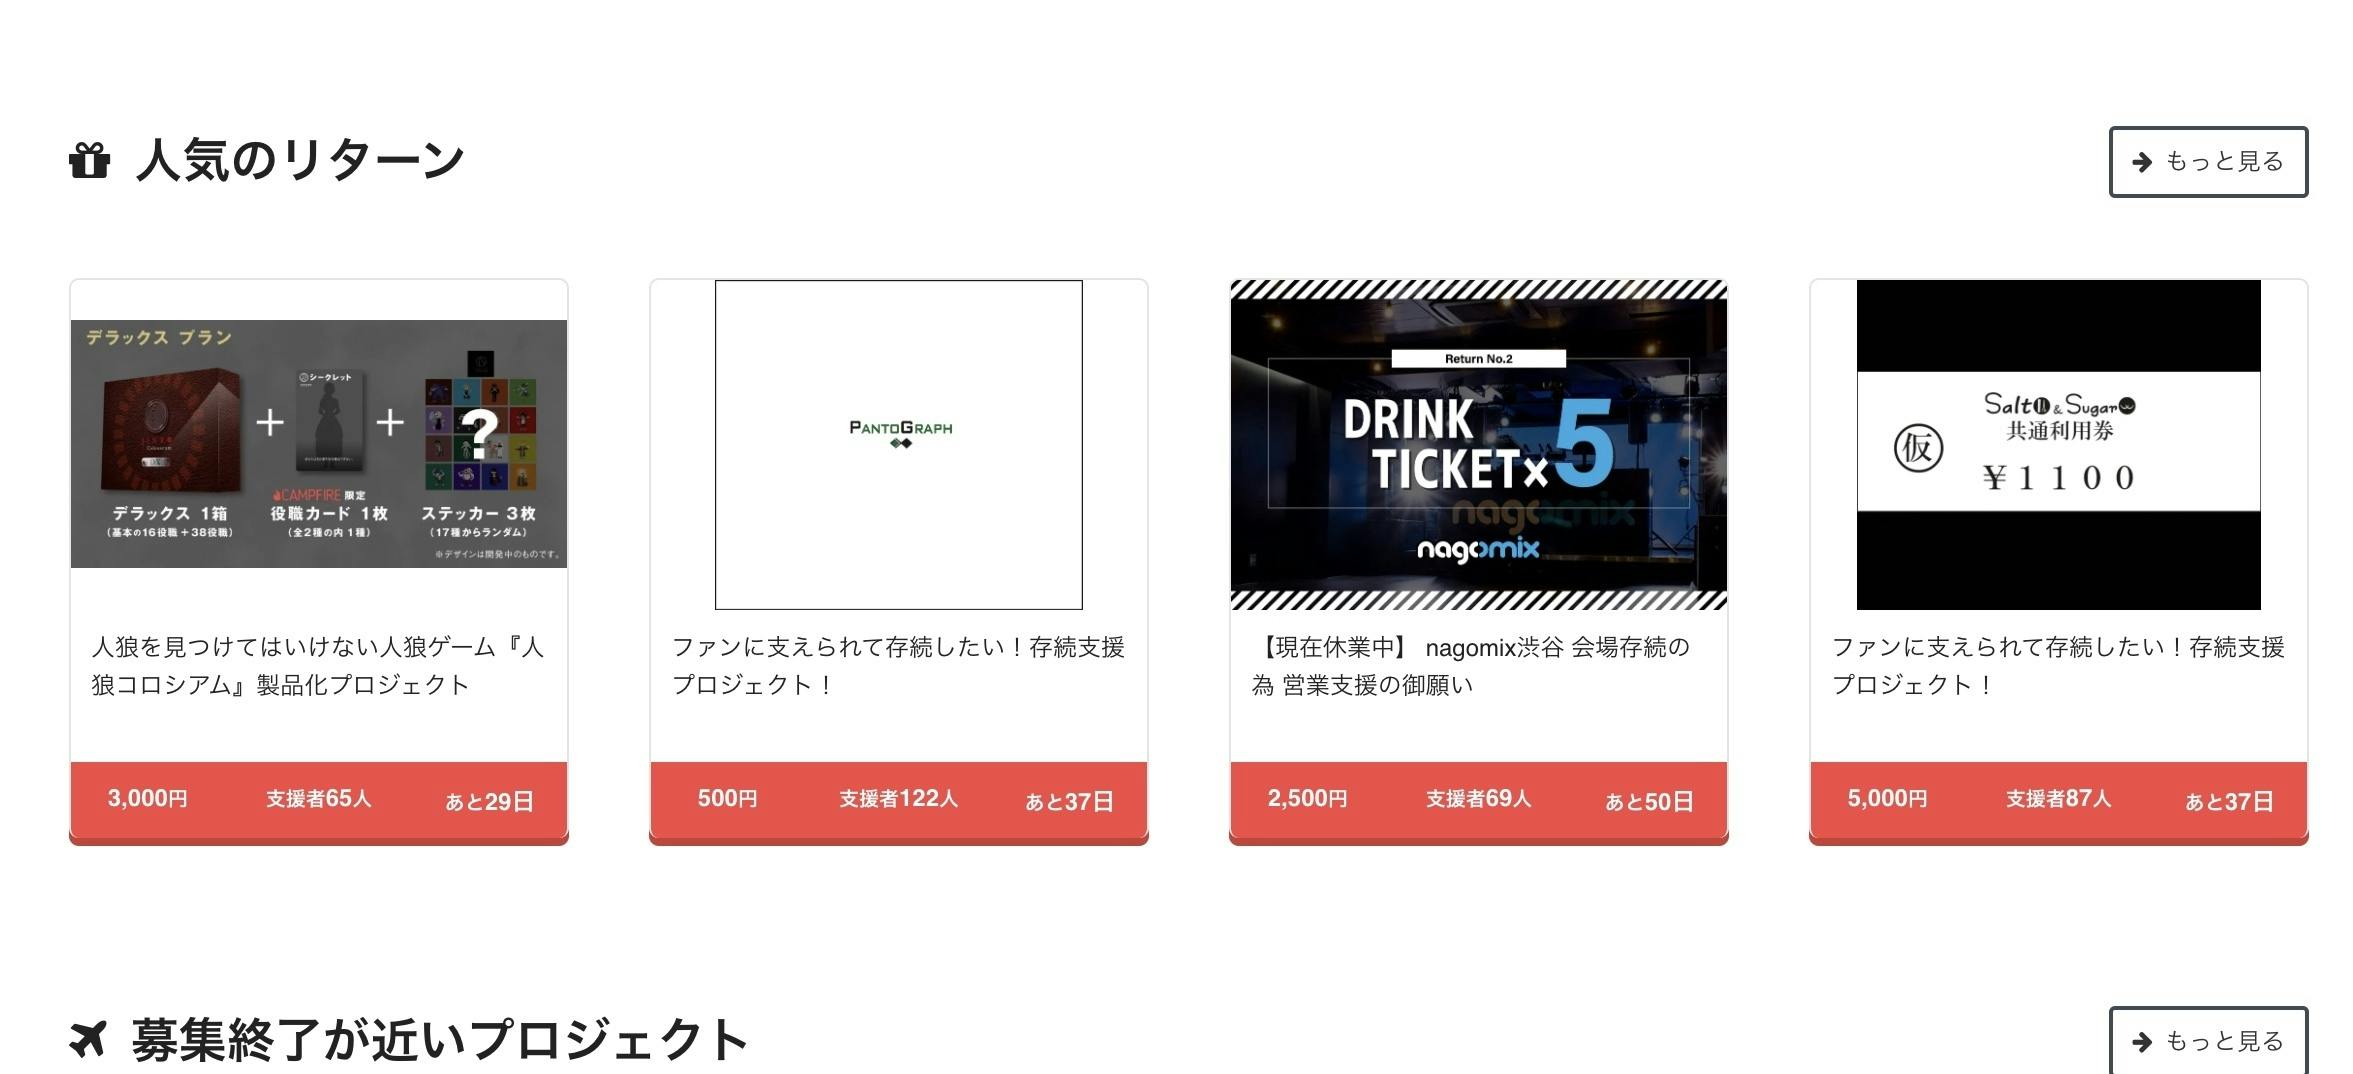The width and height of the screenshot is (2353, 1074).
Task: Click arrow icon in top もっと見る button
Action: 2141,162
